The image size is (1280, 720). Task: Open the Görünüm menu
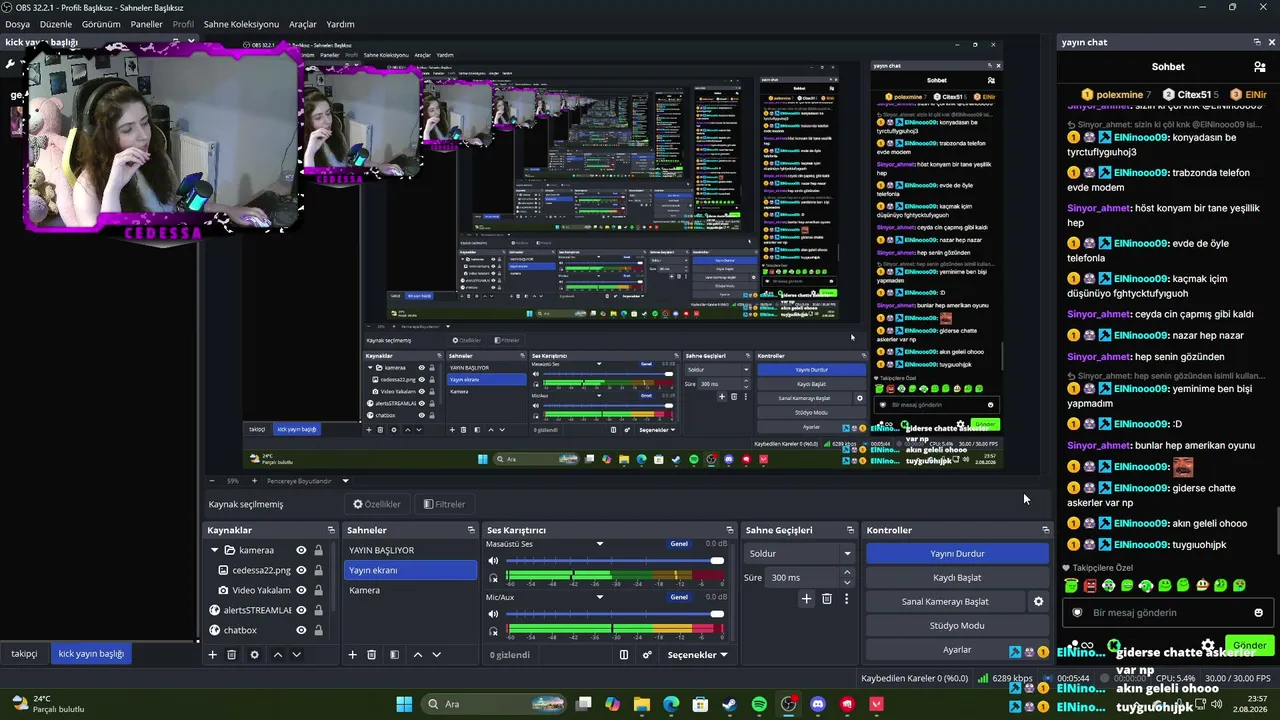[x=101, y=24]
